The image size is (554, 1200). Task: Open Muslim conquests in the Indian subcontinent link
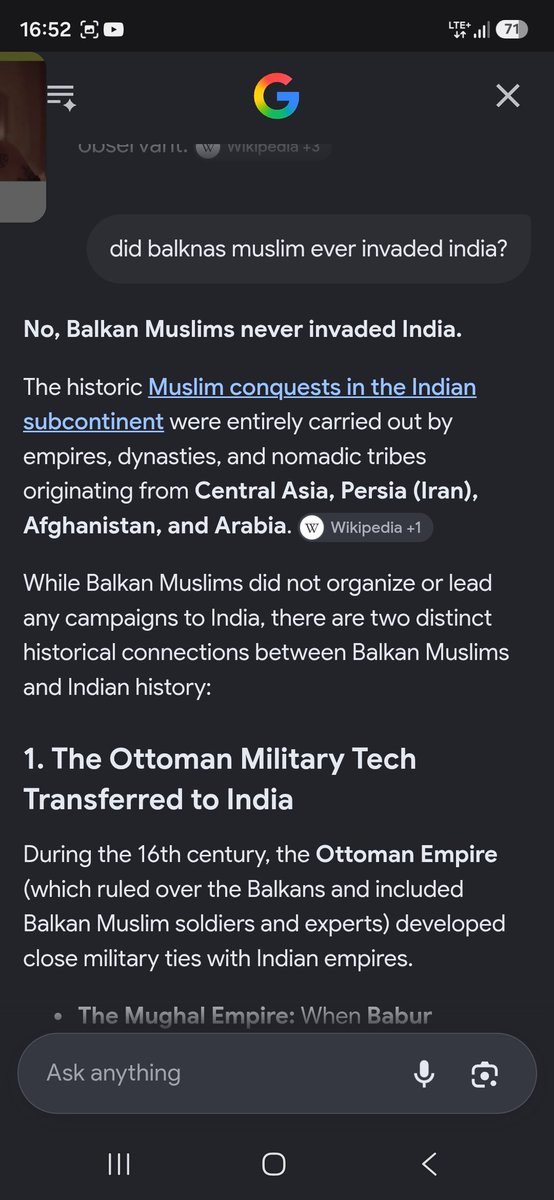pos(249,404)
